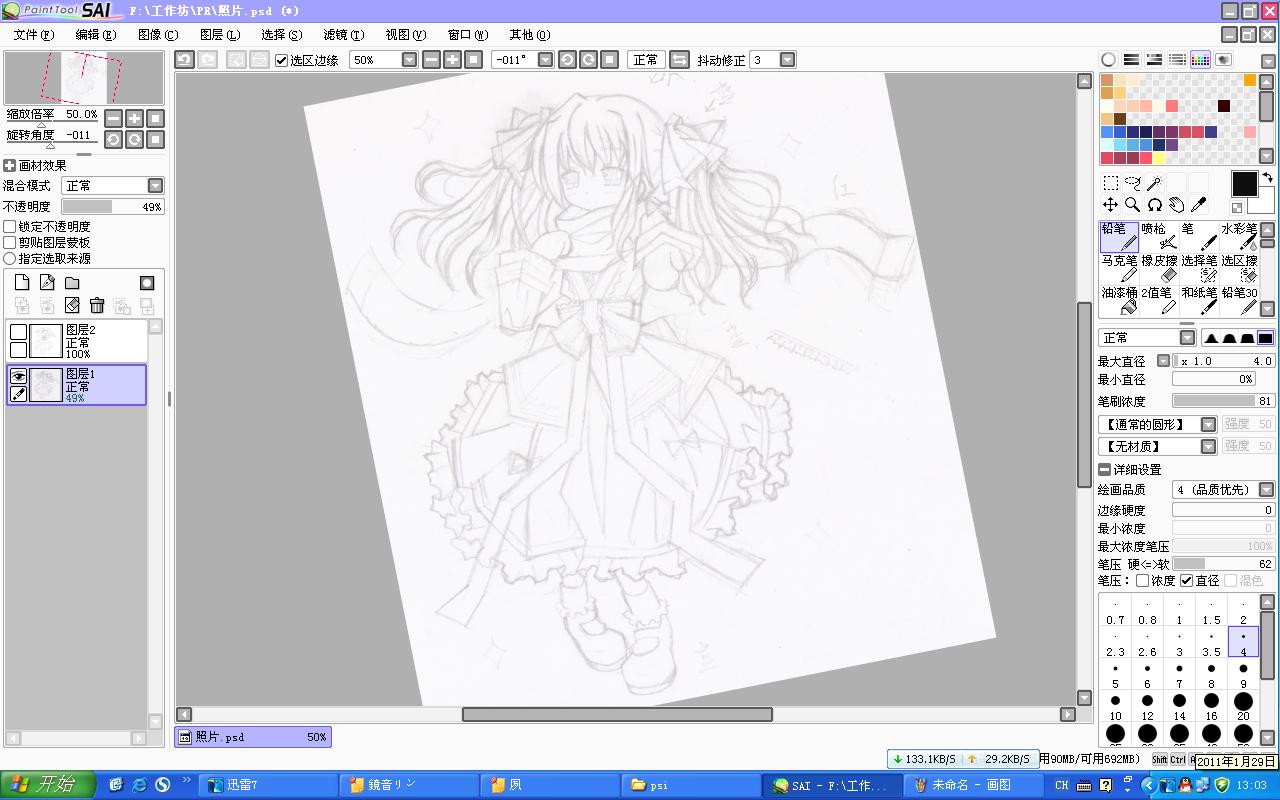The height and width of the screenshot is (800, 1280).
Task: Expand the 画材效果 section
Action: coord(10,166)
